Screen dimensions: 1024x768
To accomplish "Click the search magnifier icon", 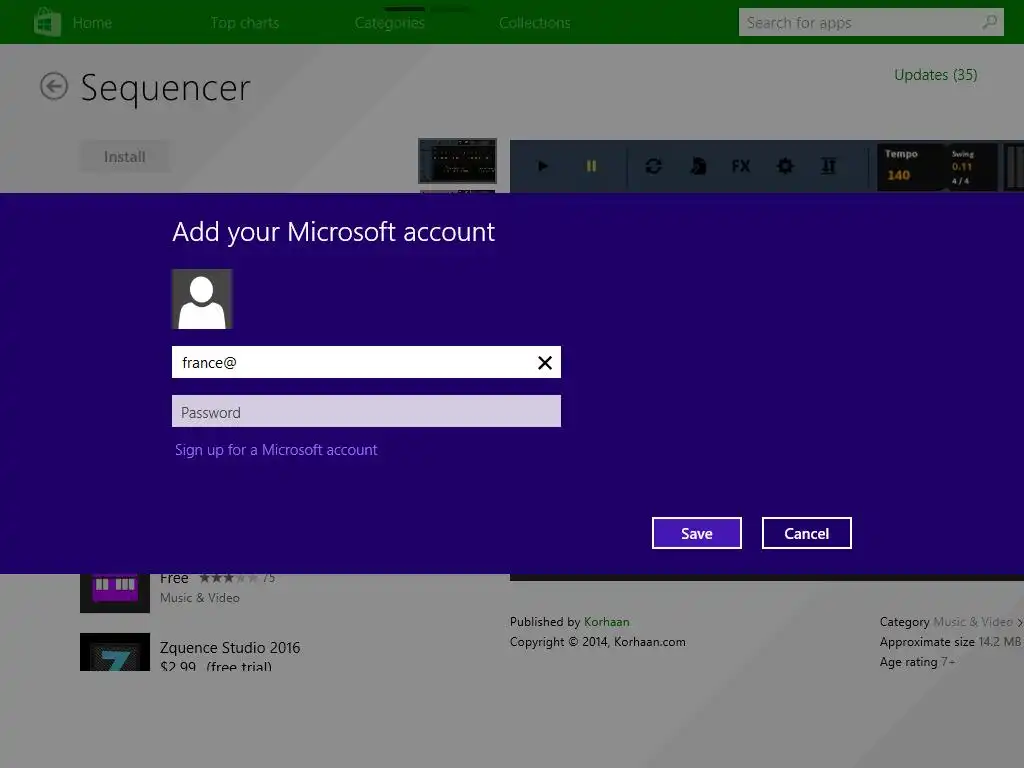I will (989, 22).
